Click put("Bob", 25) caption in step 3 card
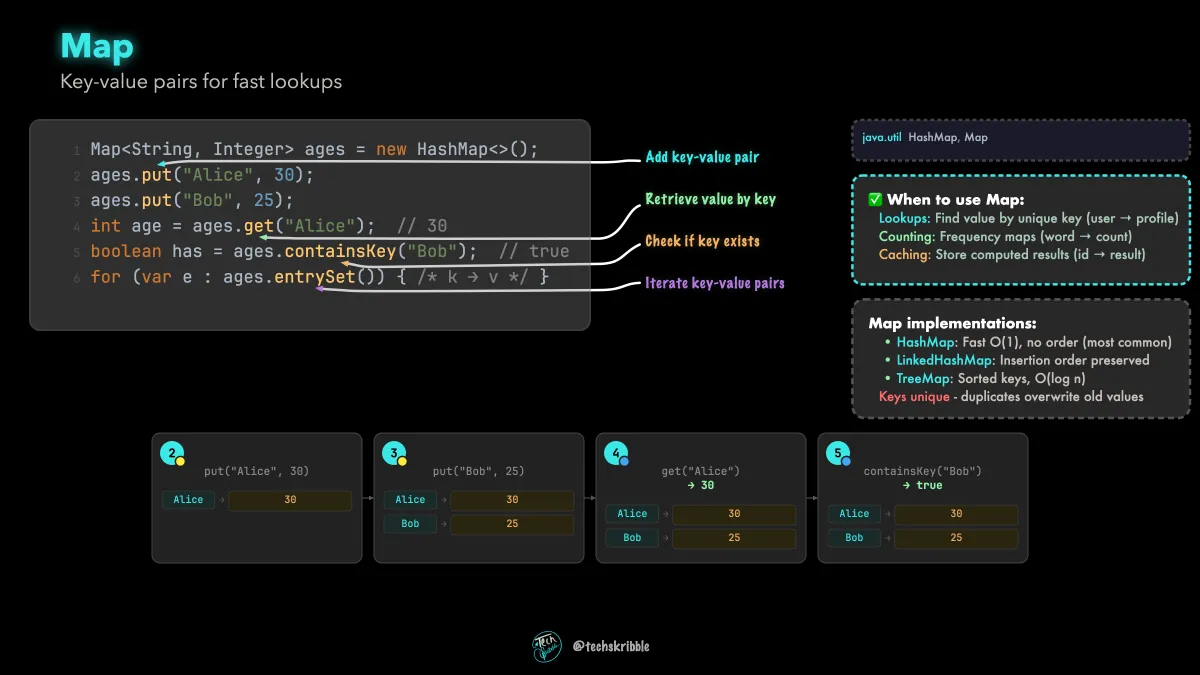 point(478,471)
